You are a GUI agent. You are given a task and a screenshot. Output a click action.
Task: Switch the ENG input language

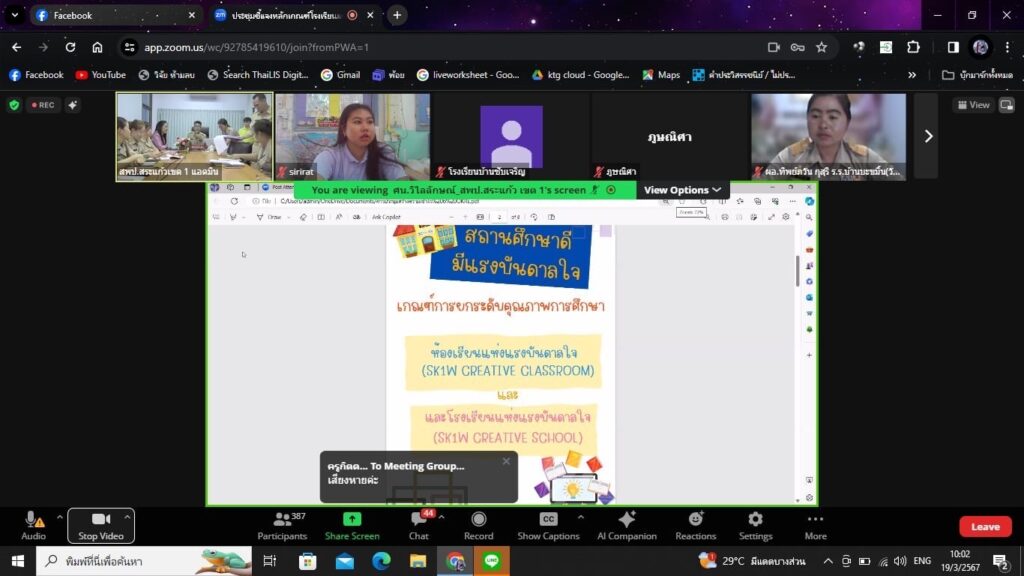pyautogui.click(x=922, y=561)
